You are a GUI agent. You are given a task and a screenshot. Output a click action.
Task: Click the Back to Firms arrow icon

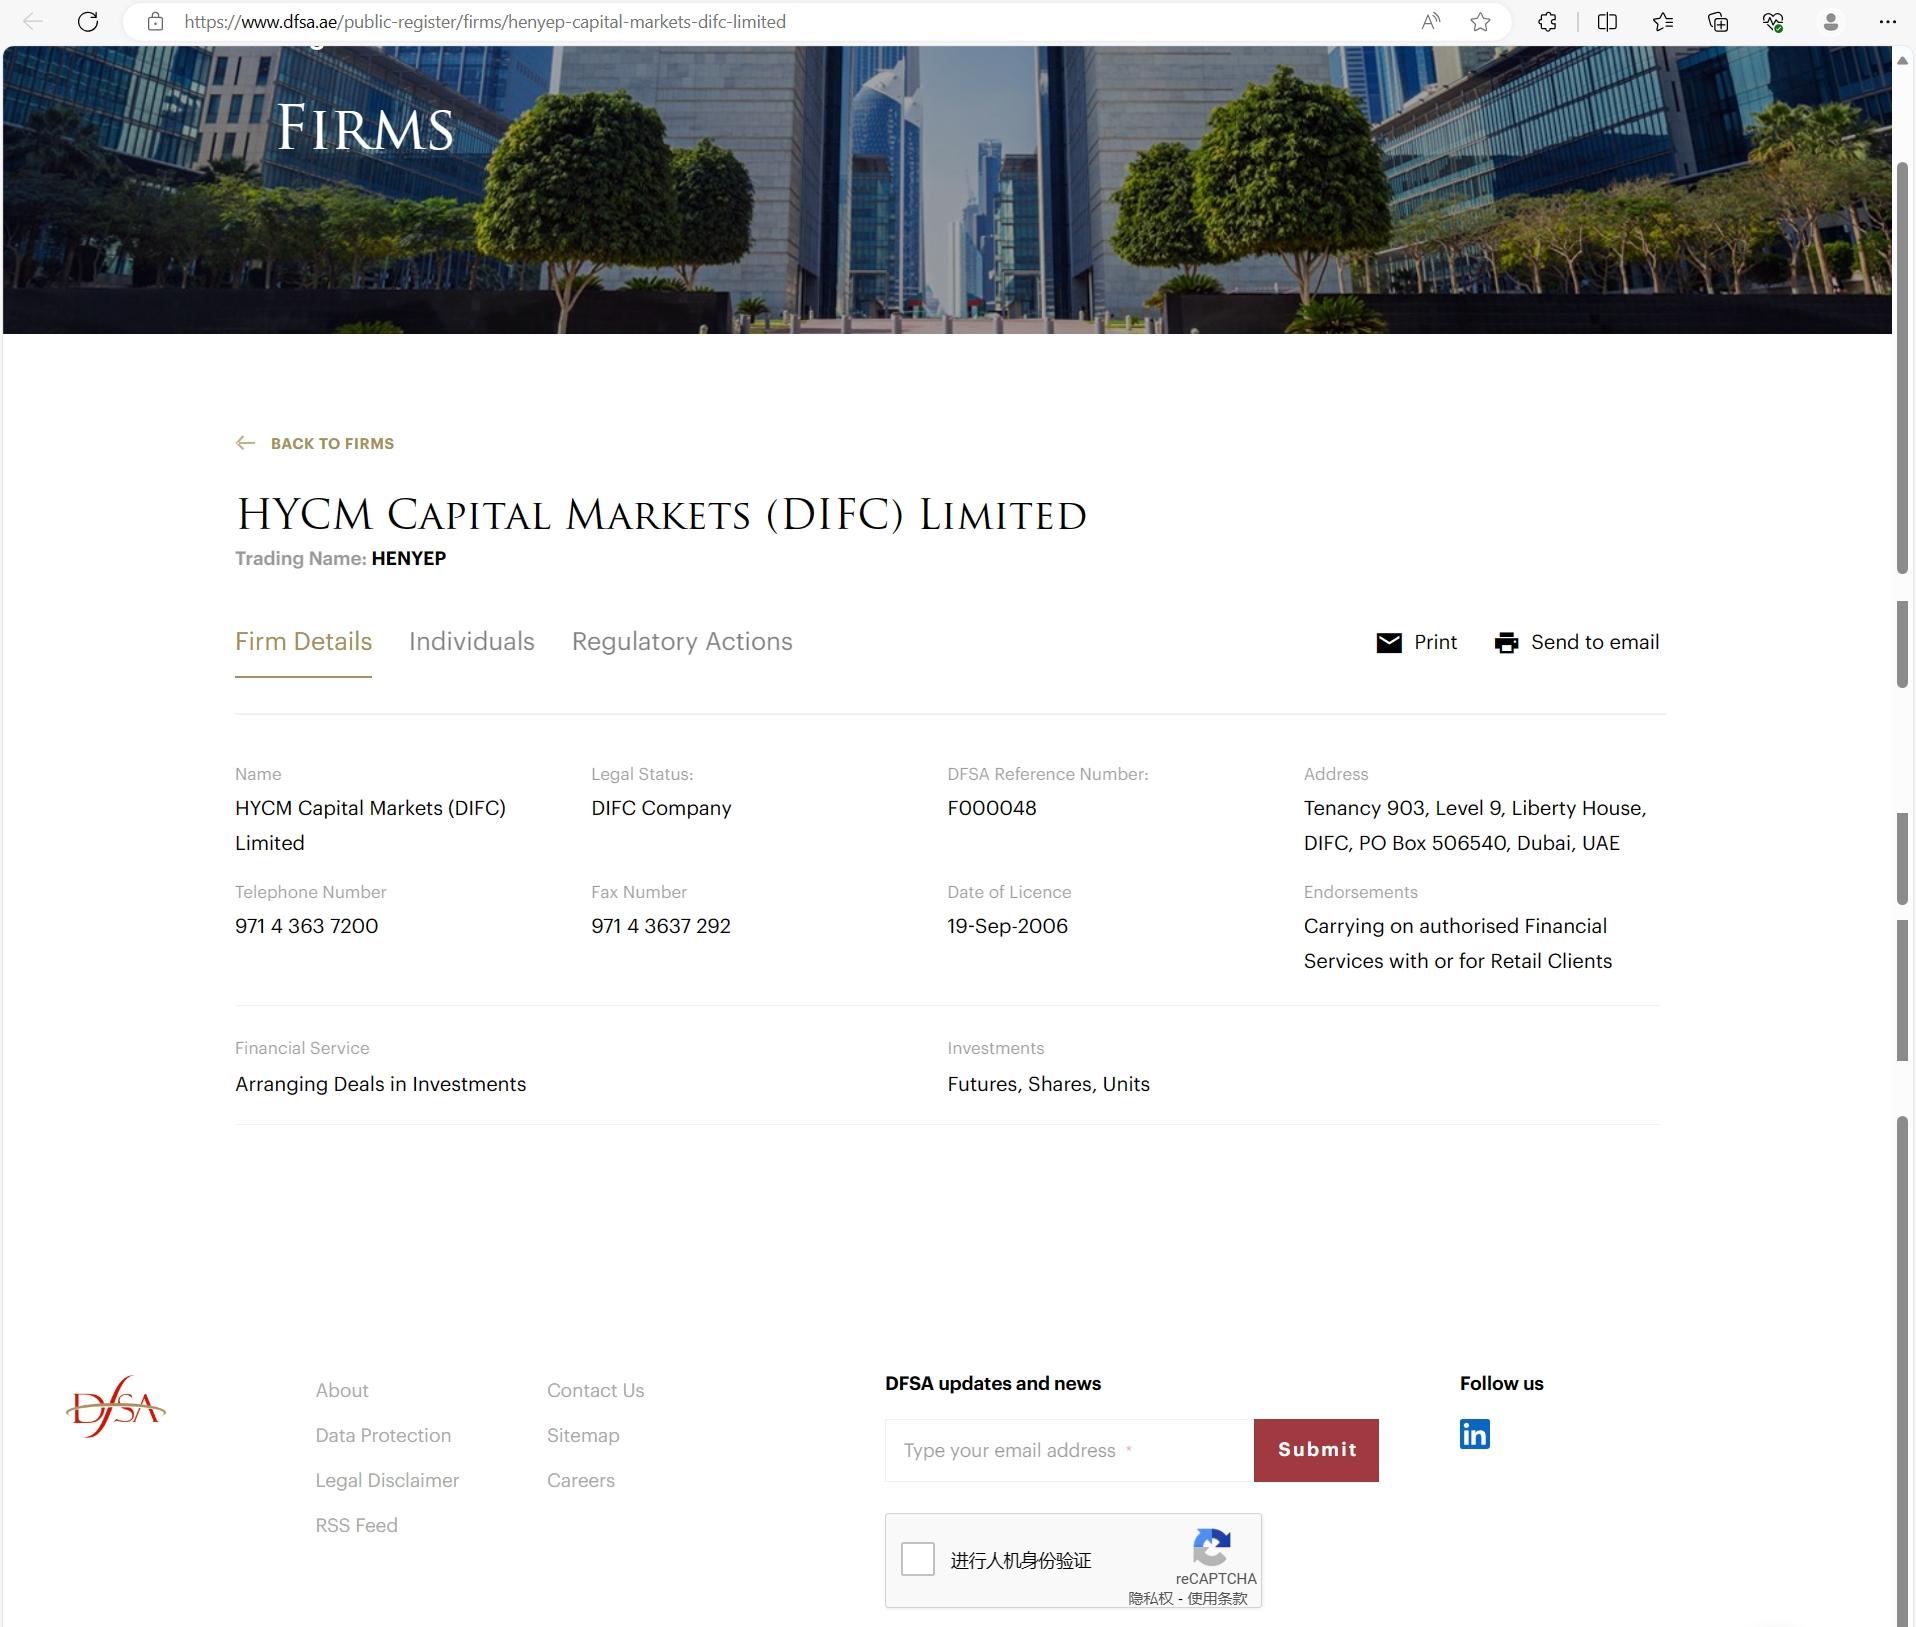[x=245, y=443]
